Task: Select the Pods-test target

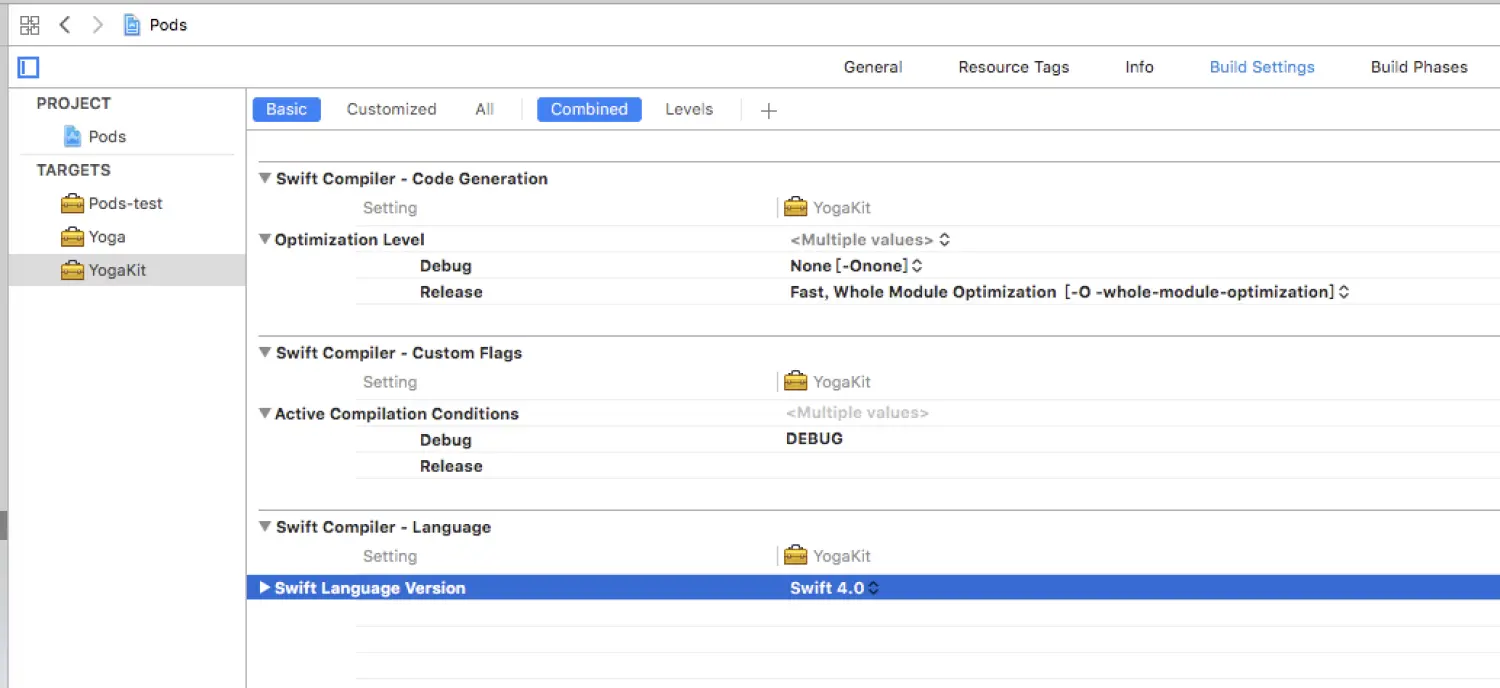Action: 127,203
